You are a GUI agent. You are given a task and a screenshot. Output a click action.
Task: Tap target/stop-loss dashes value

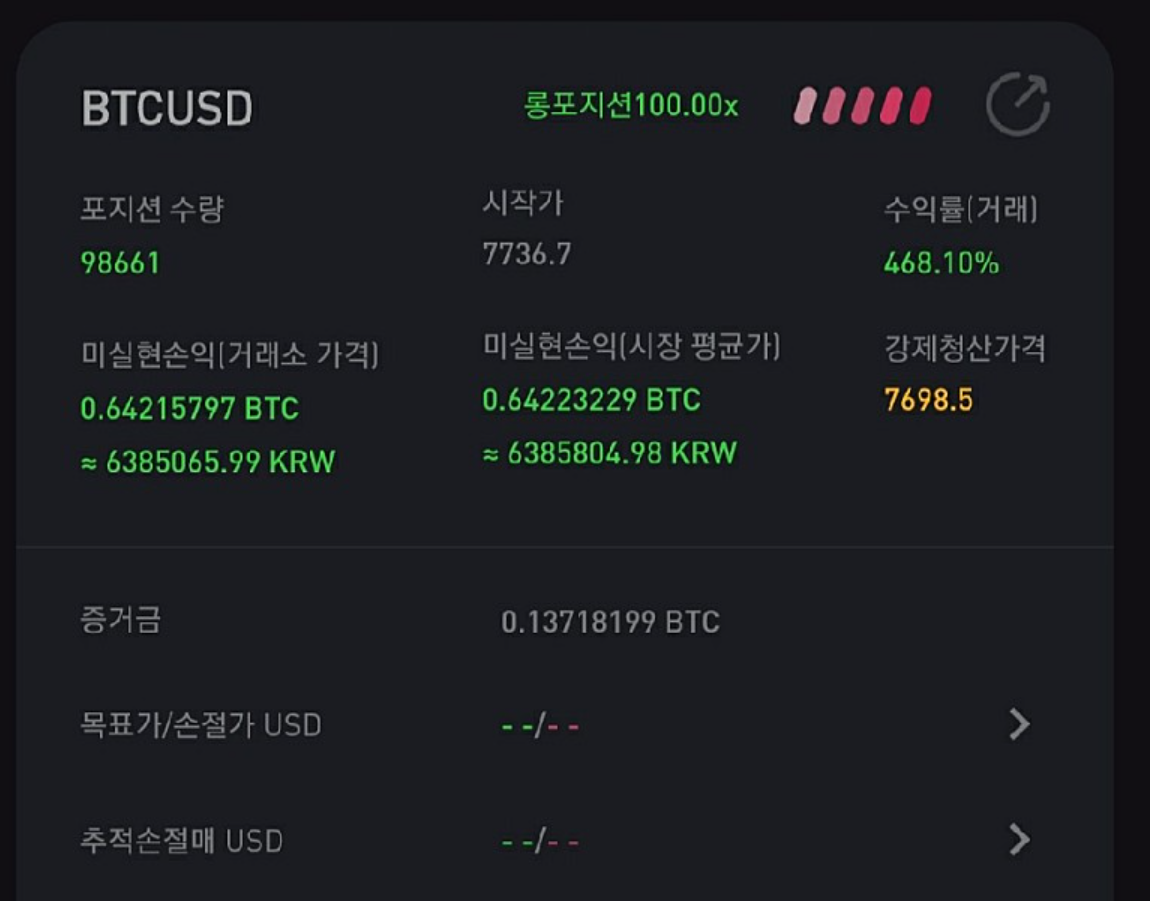tap(541, 726)
